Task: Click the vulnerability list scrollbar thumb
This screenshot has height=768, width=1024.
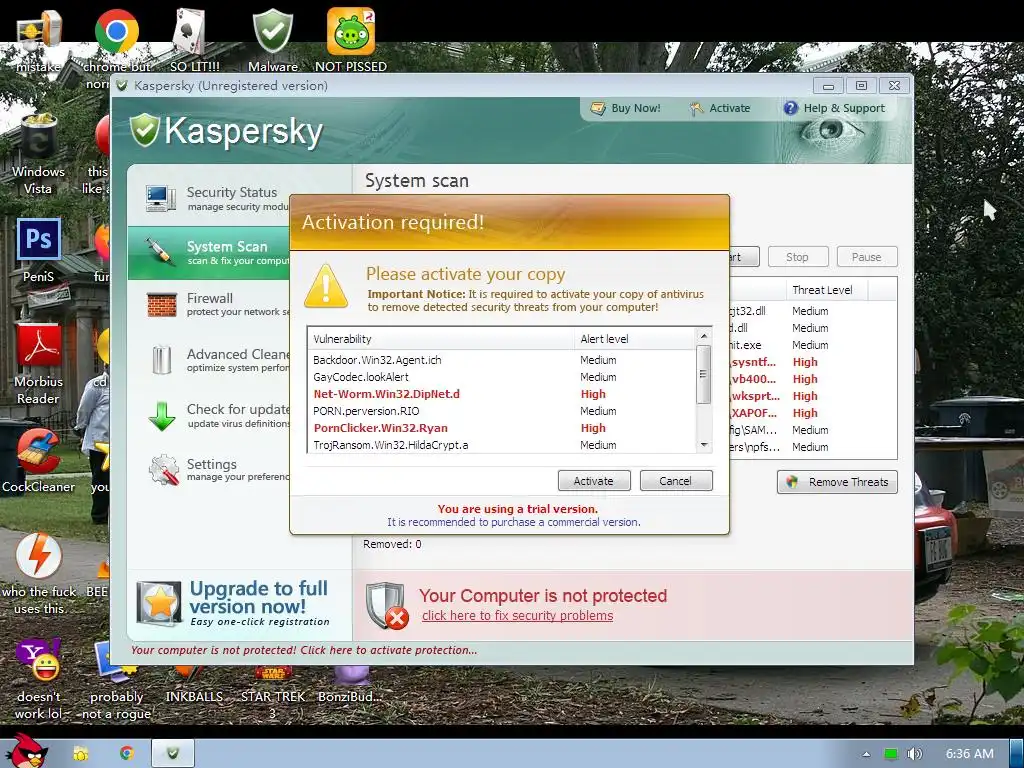Action: (x=703, y=374)
